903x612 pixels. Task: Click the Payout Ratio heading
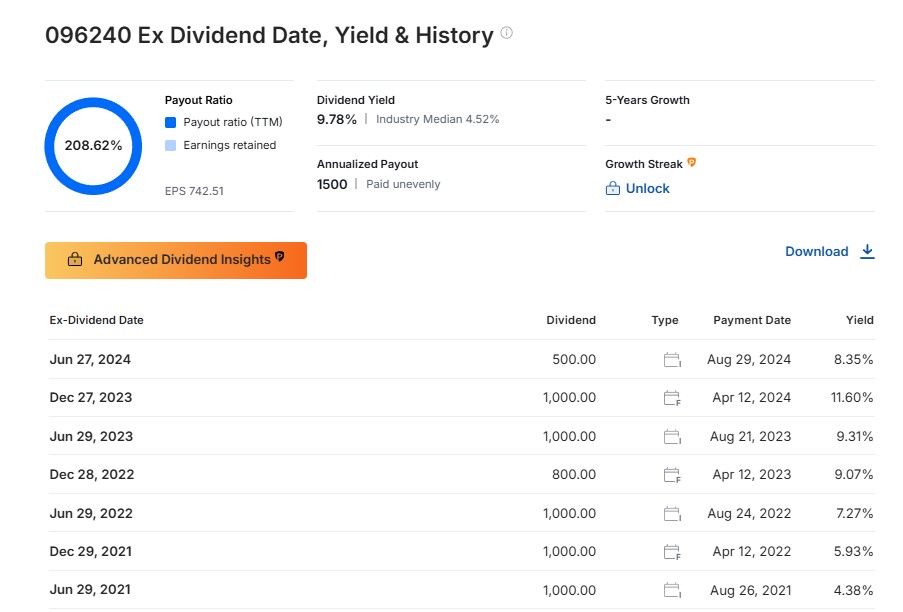[199, 100]
